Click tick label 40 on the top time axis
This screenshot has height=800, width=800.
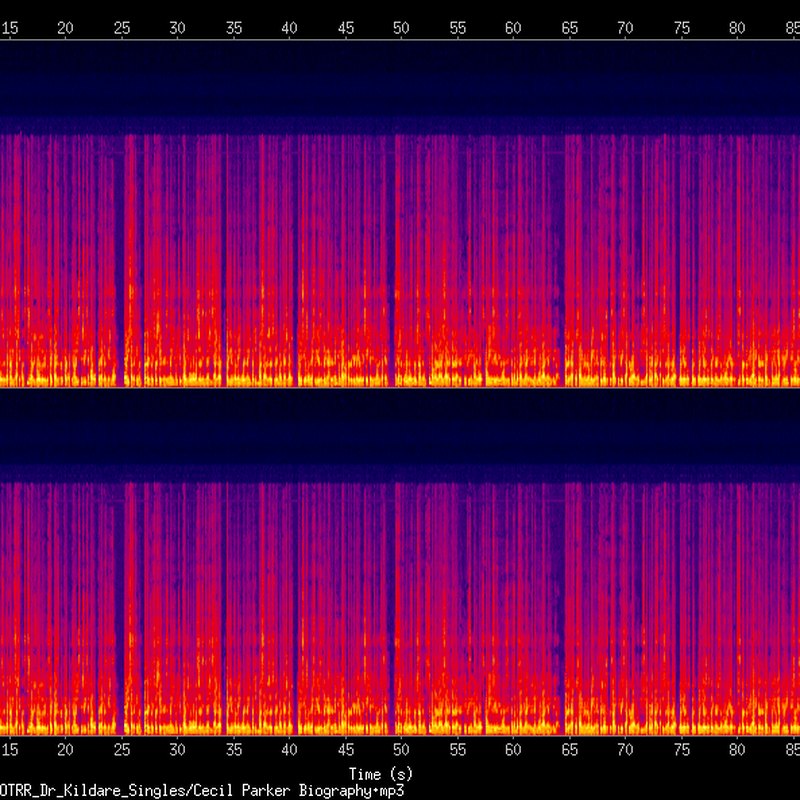pyautogui.click(x=289, y=28)
